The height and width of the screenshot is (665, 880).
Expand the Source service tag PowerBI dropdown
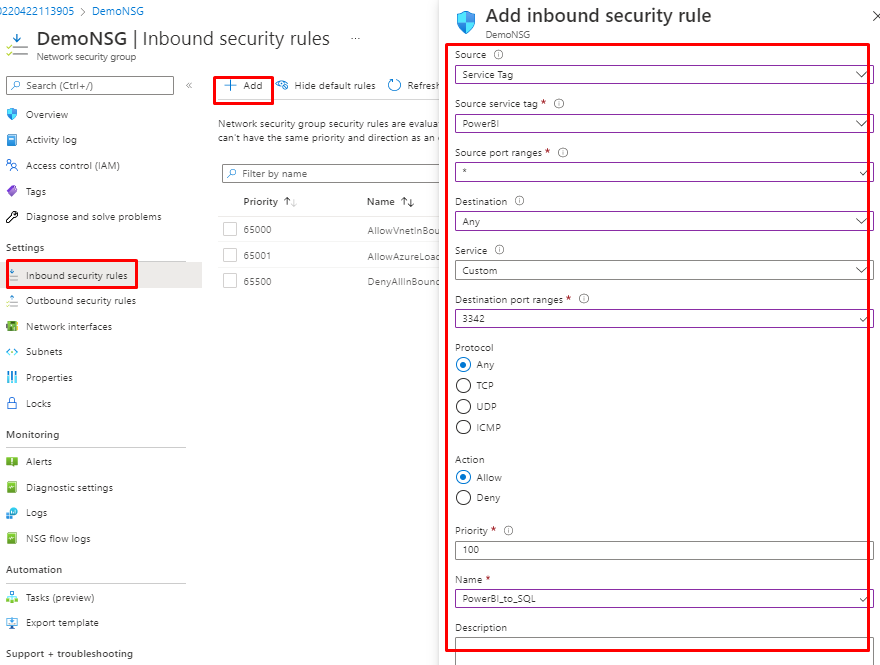(663, 123)
